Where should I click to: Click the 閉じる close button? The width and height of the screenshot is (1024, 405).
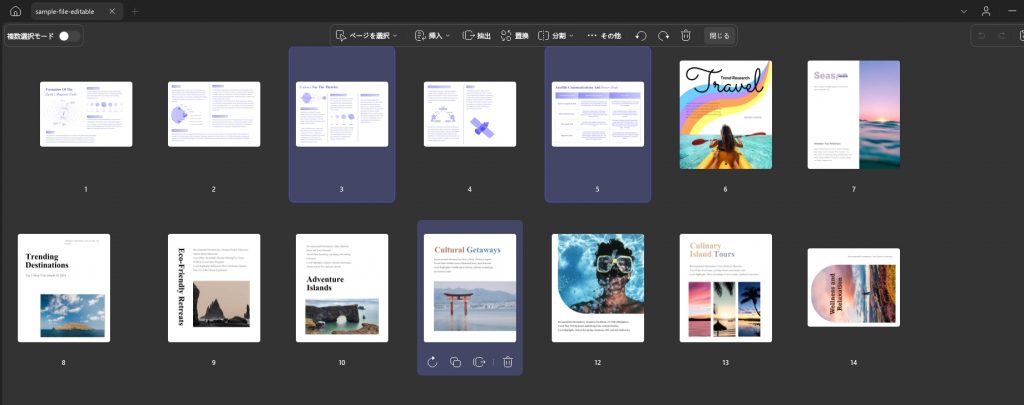point(719,35)
